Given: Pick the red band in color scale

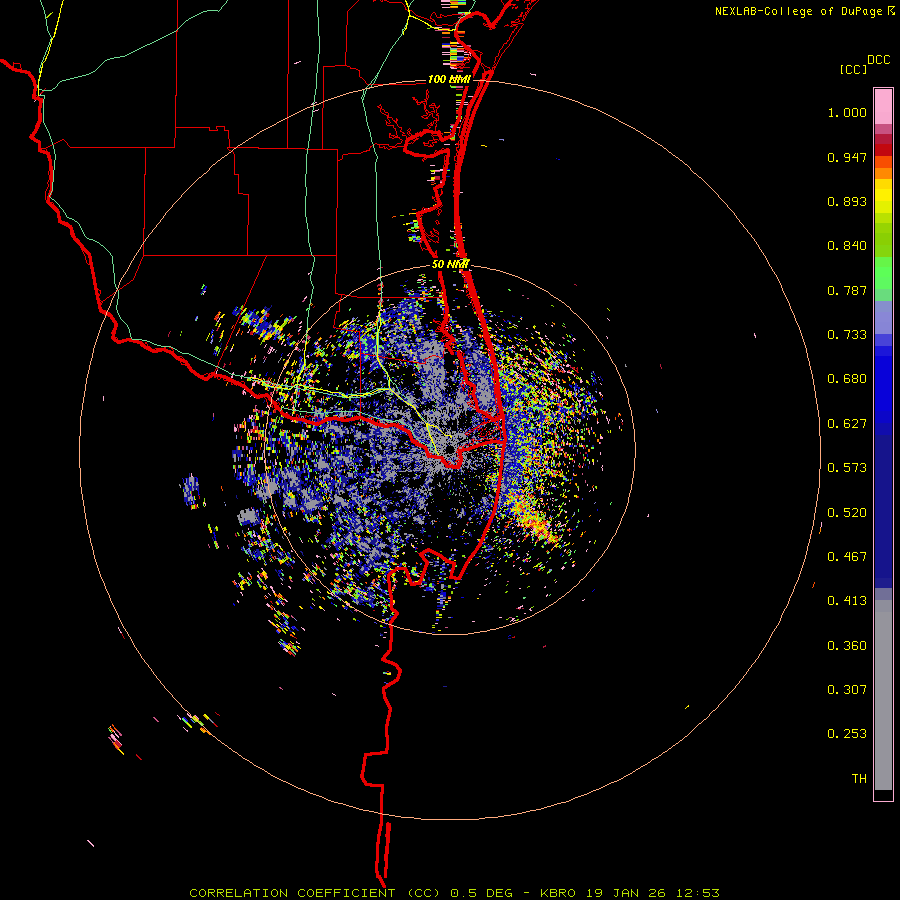Looking at the screenshot, I should 883,150.
